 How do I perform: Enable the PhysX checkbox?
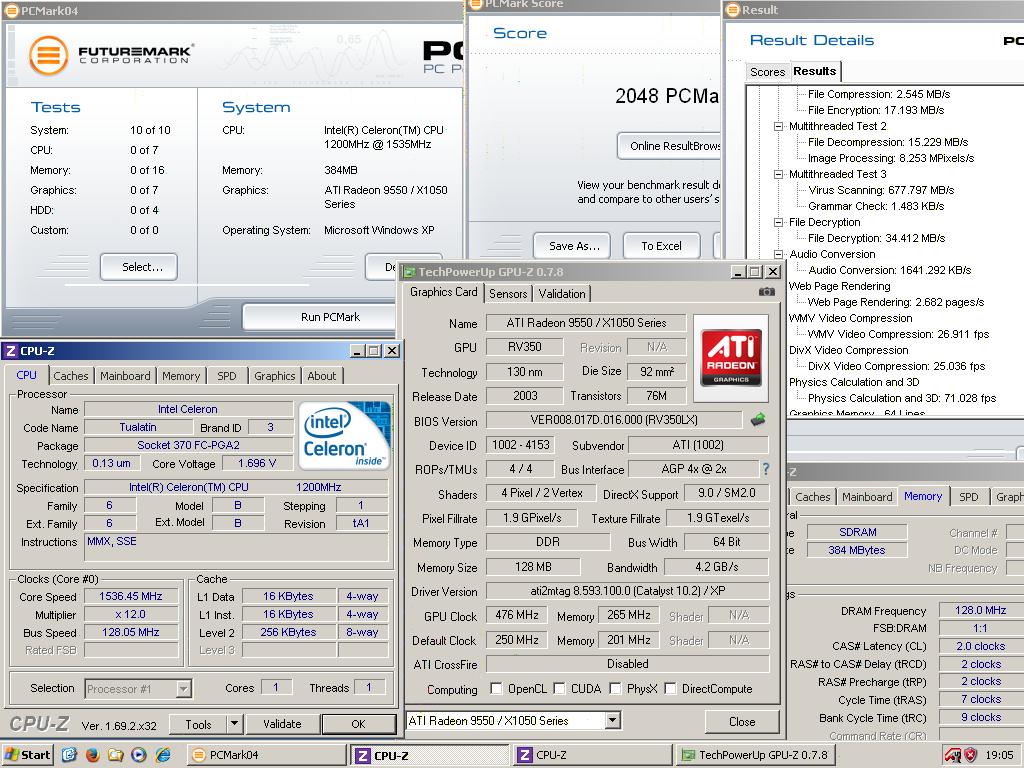click(x=615, y=688)
